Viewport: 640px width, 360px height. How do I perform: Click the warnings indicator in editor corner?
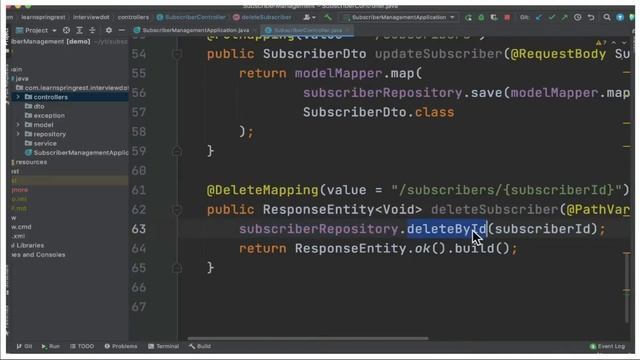coord(601,42)
